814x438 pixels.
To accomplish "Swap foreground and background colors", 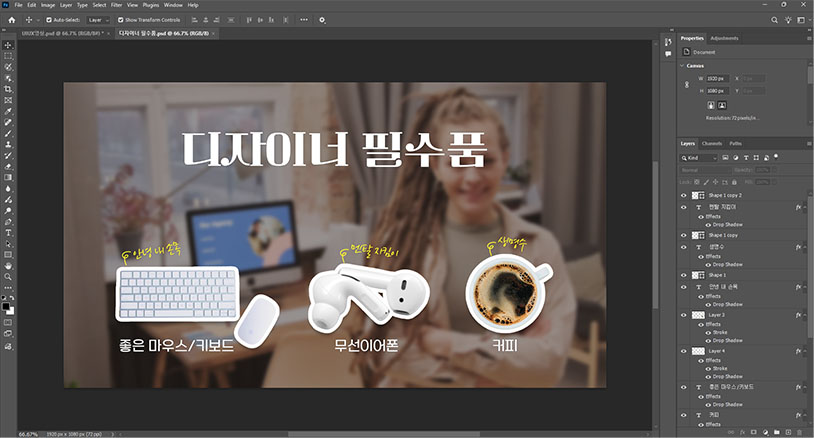I will pyautogui.click(x=12, y=298).
